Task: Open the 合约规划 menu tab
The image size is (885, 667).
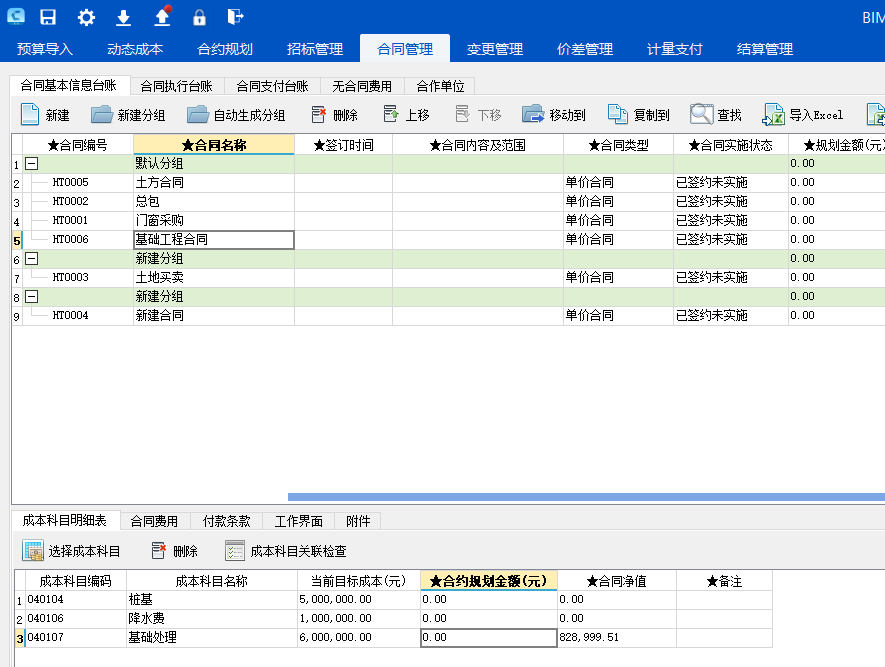Action: (225, 49)
